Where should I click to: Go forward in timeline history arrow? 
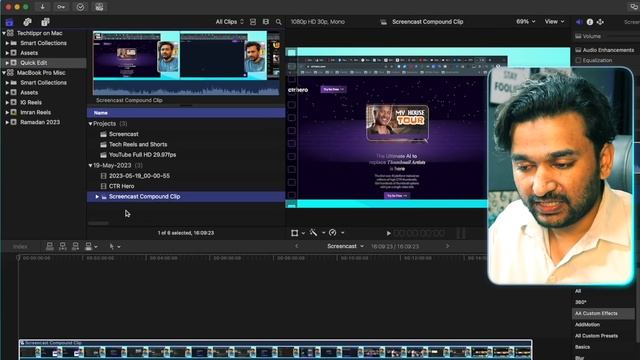pyautogui.click(x=447, y=246)
